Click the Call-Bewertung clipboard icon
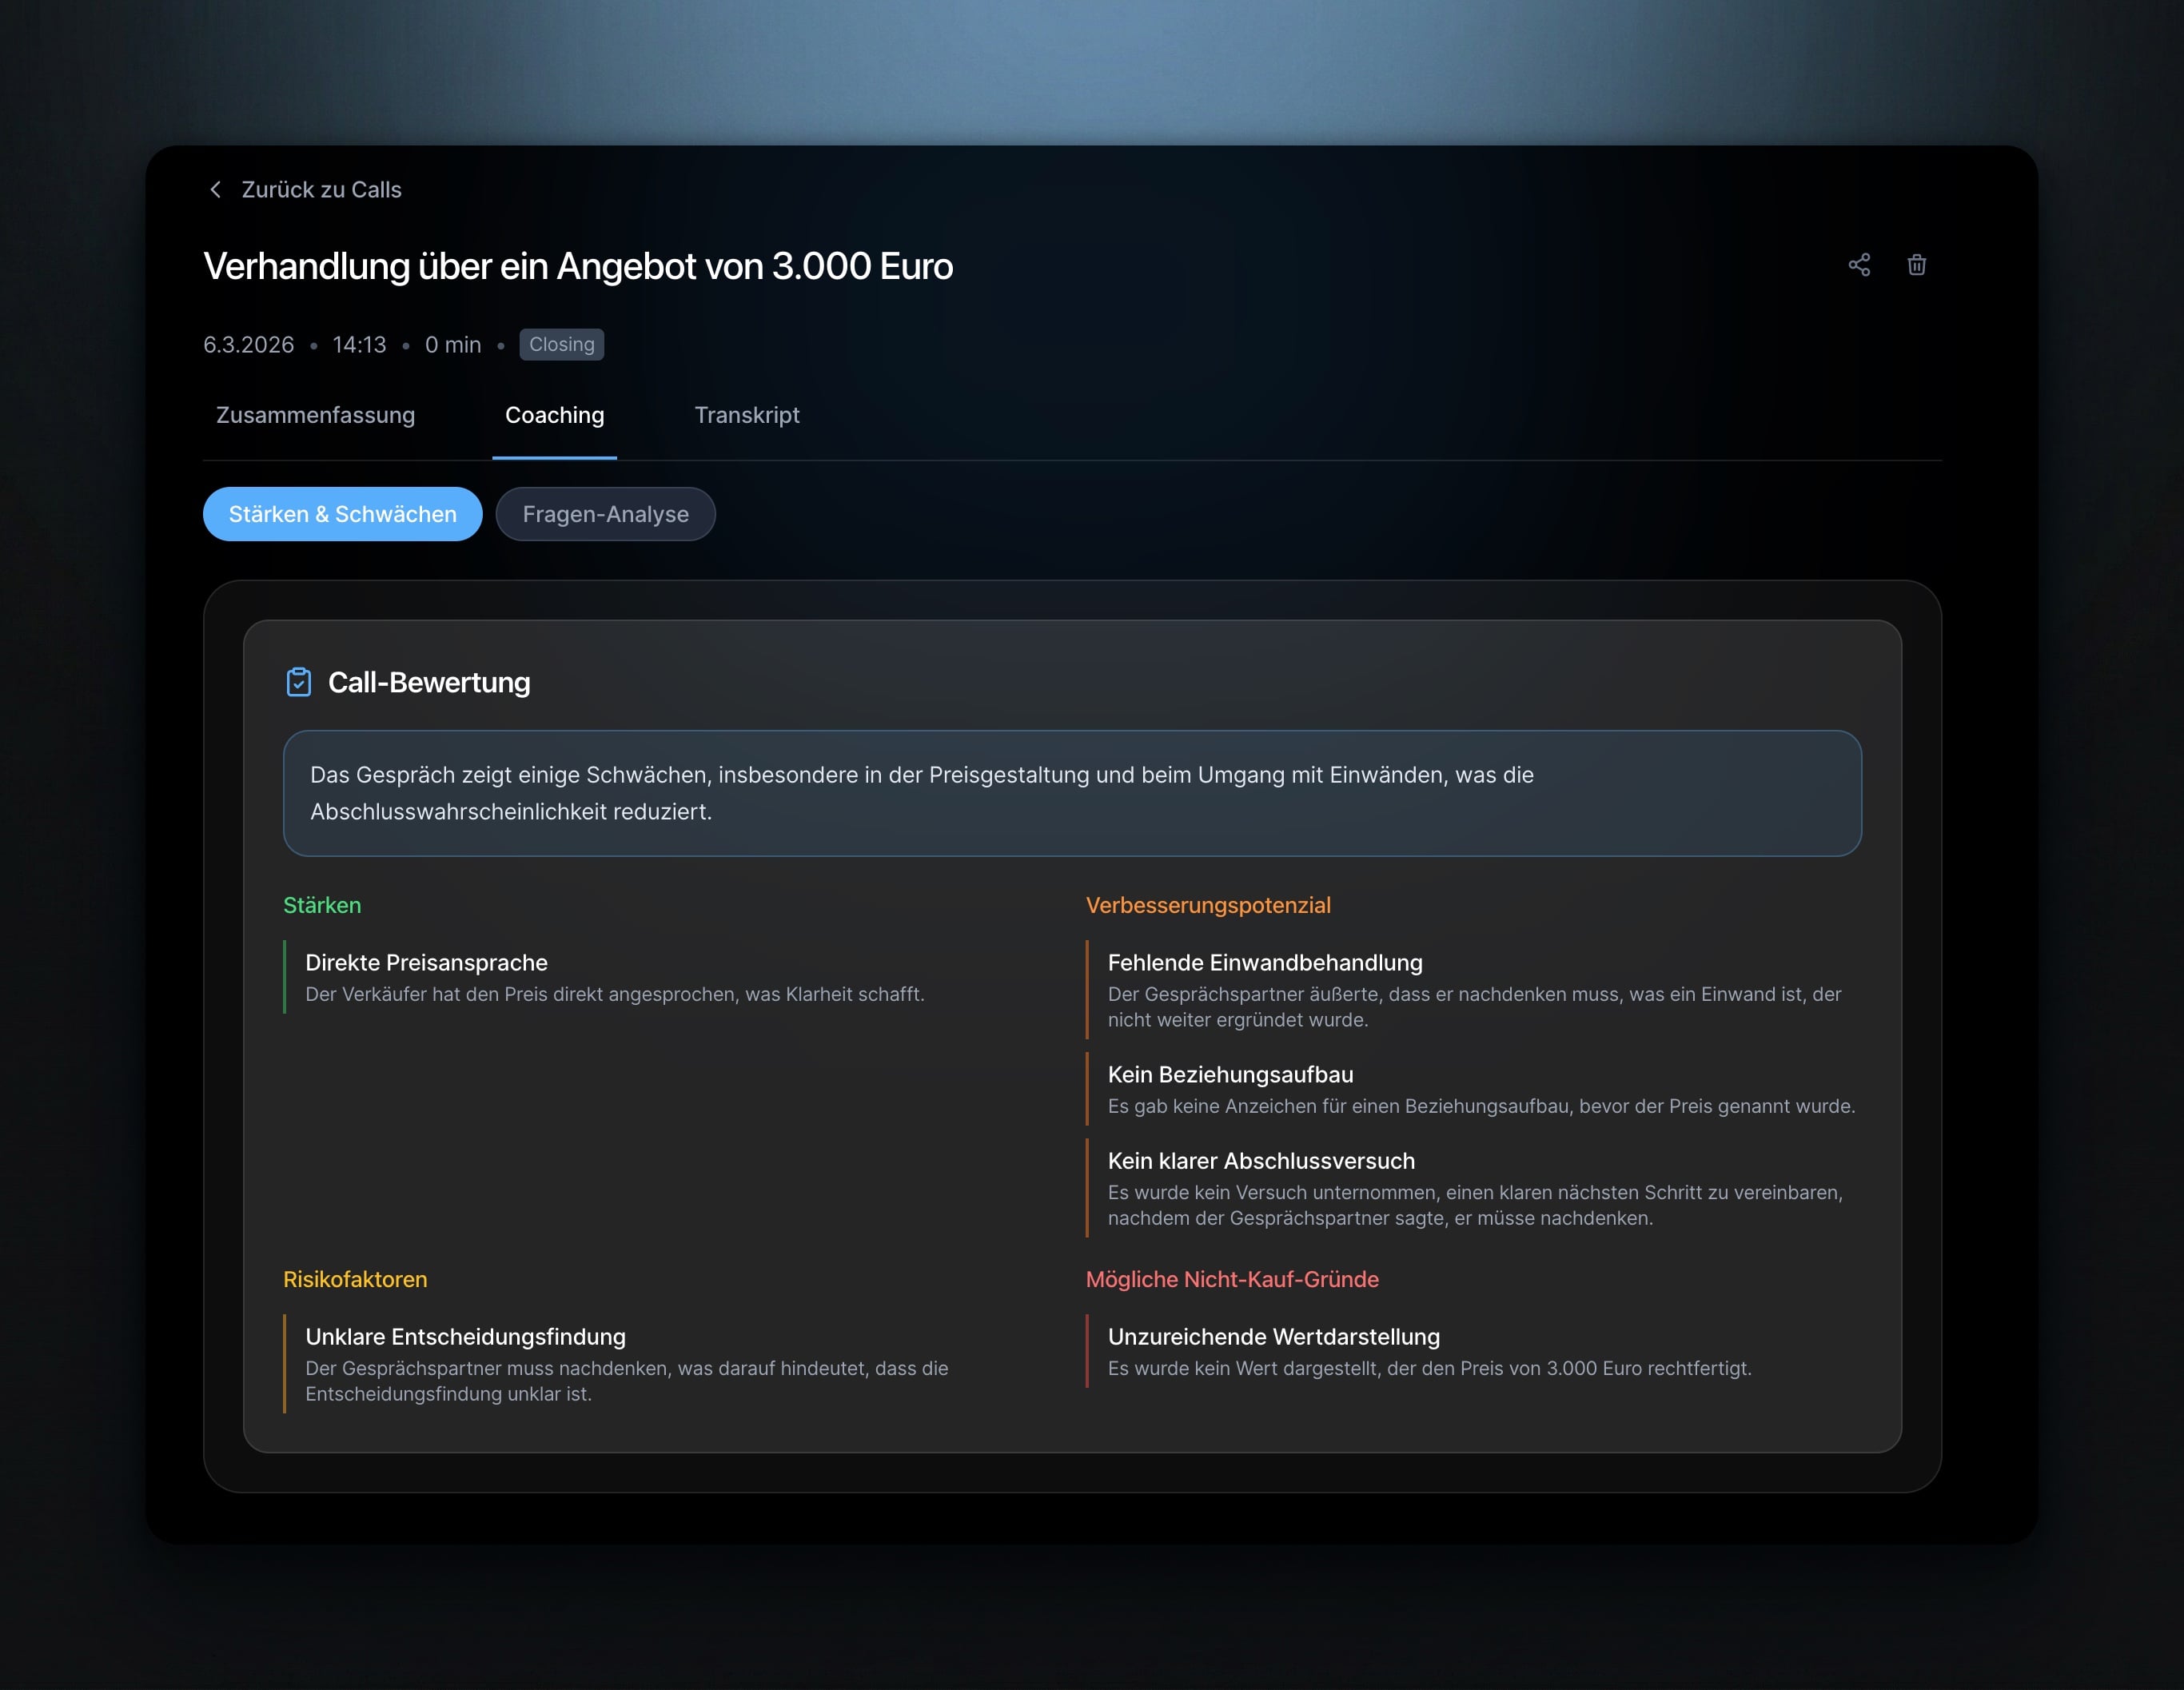The width and height of the screenshot is (2184, 1690). 299,682
